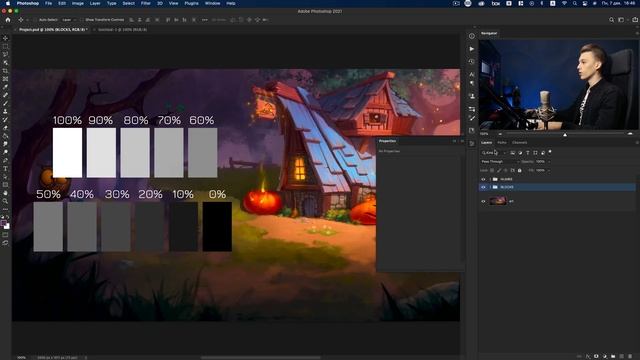Open the Opacity value dropdown arrow
This screenshot has width=640, height=360.
[x=549, y=162]
